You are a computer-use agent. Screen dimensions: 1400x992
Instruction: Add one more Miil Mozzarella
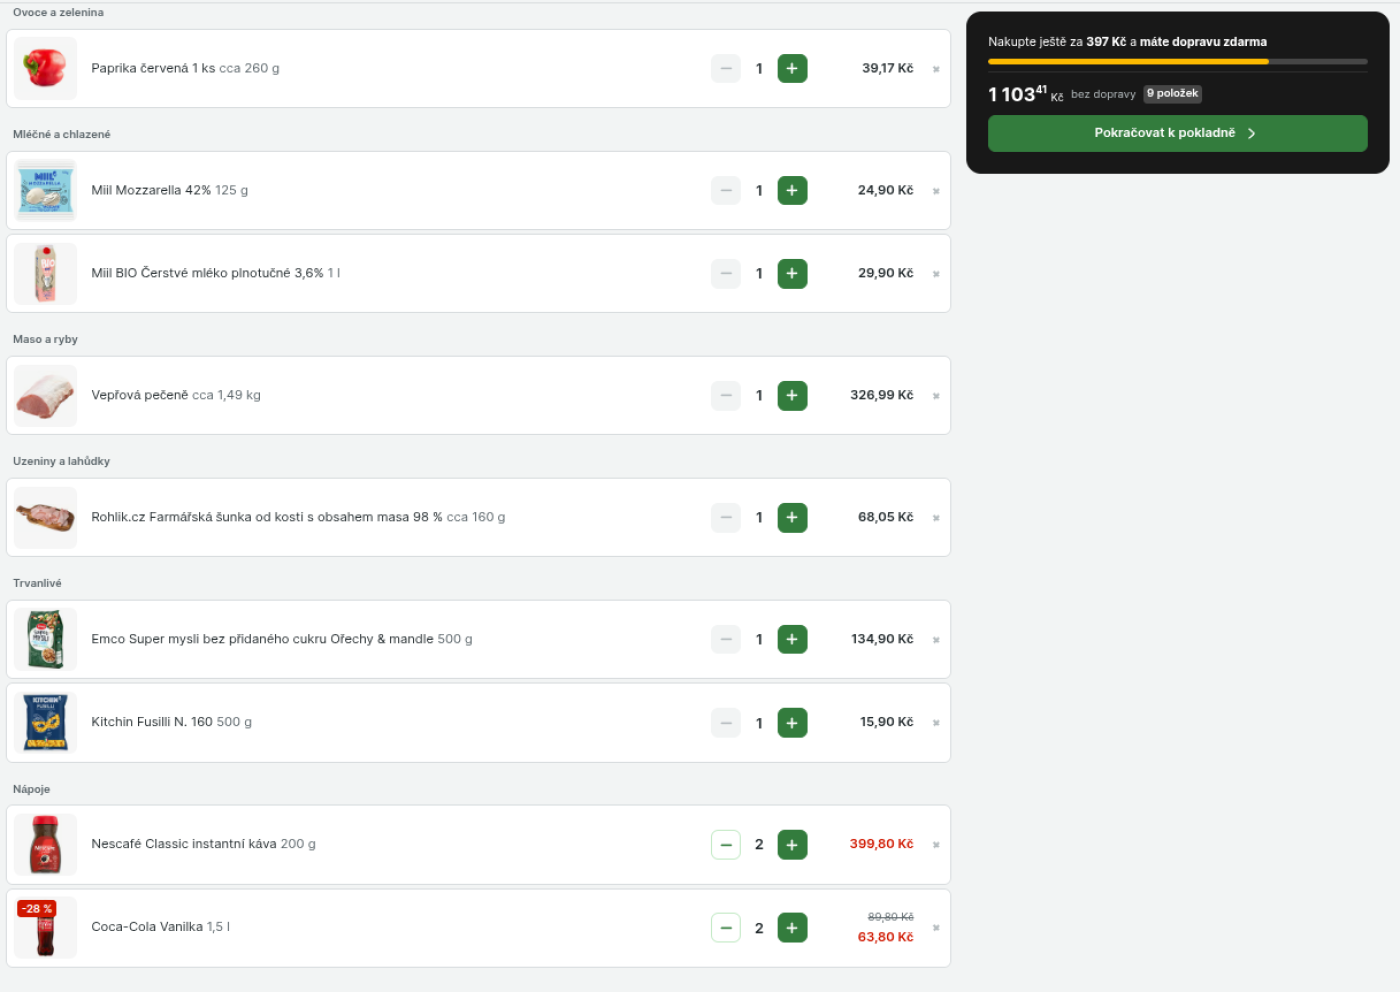click(791, 191)
